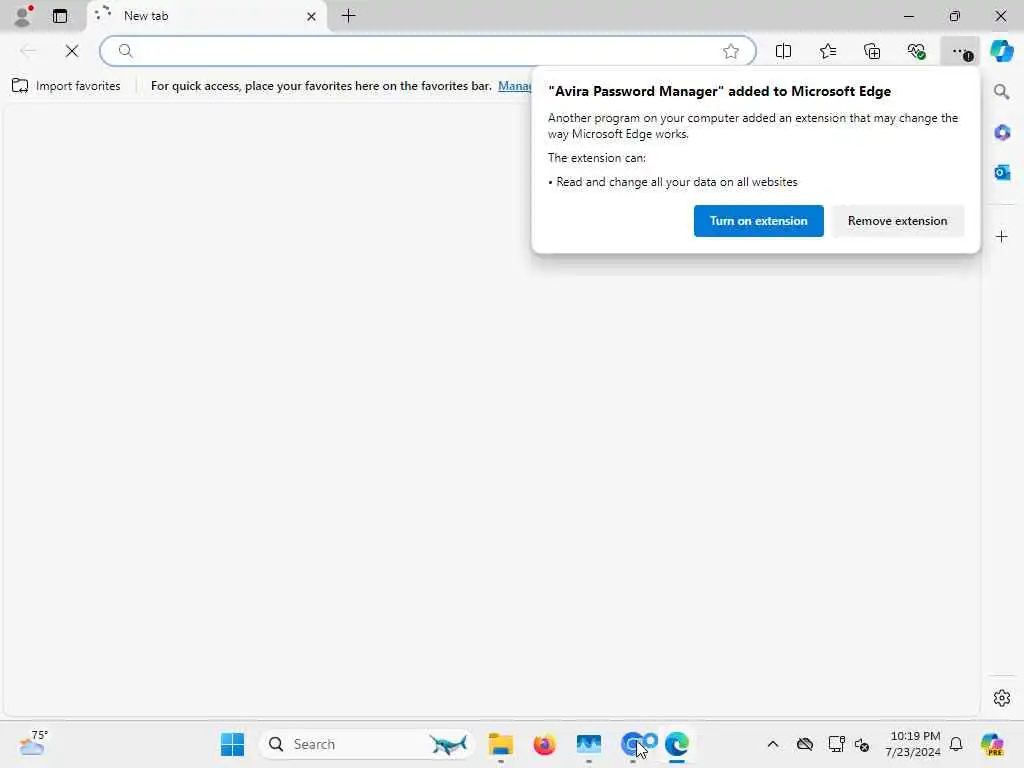The image size is (1024, 768).
Task: Click Import favorites button
Action: pyautogui.click(x=66, y=86)
